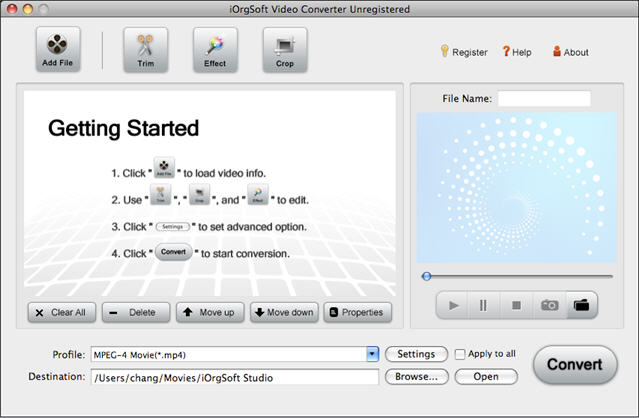639x418 pixels.
Task: Enable the Apply to all checkbox
Action: click(460, 354)
